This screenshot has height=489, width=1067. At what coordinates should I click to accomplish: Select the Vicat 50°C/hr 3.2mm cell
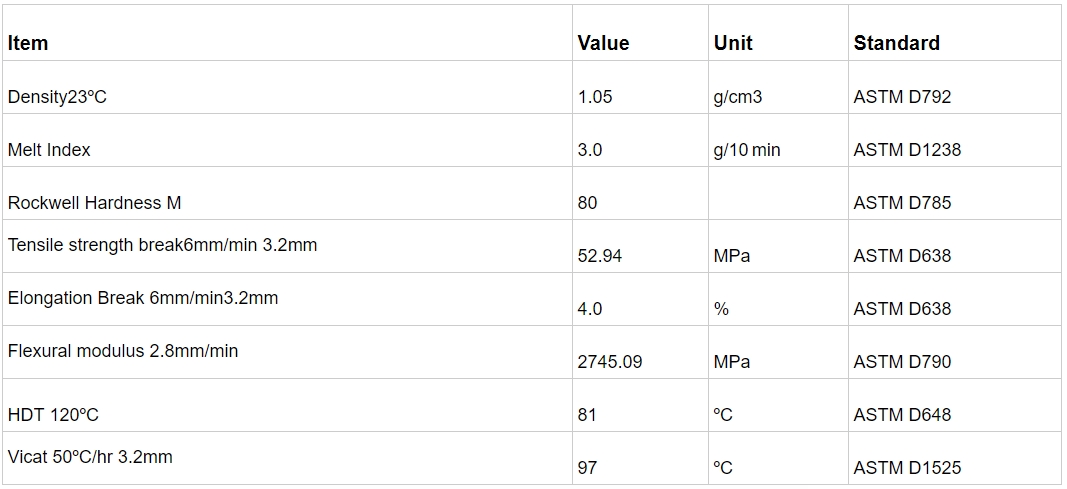click(90, 457)
